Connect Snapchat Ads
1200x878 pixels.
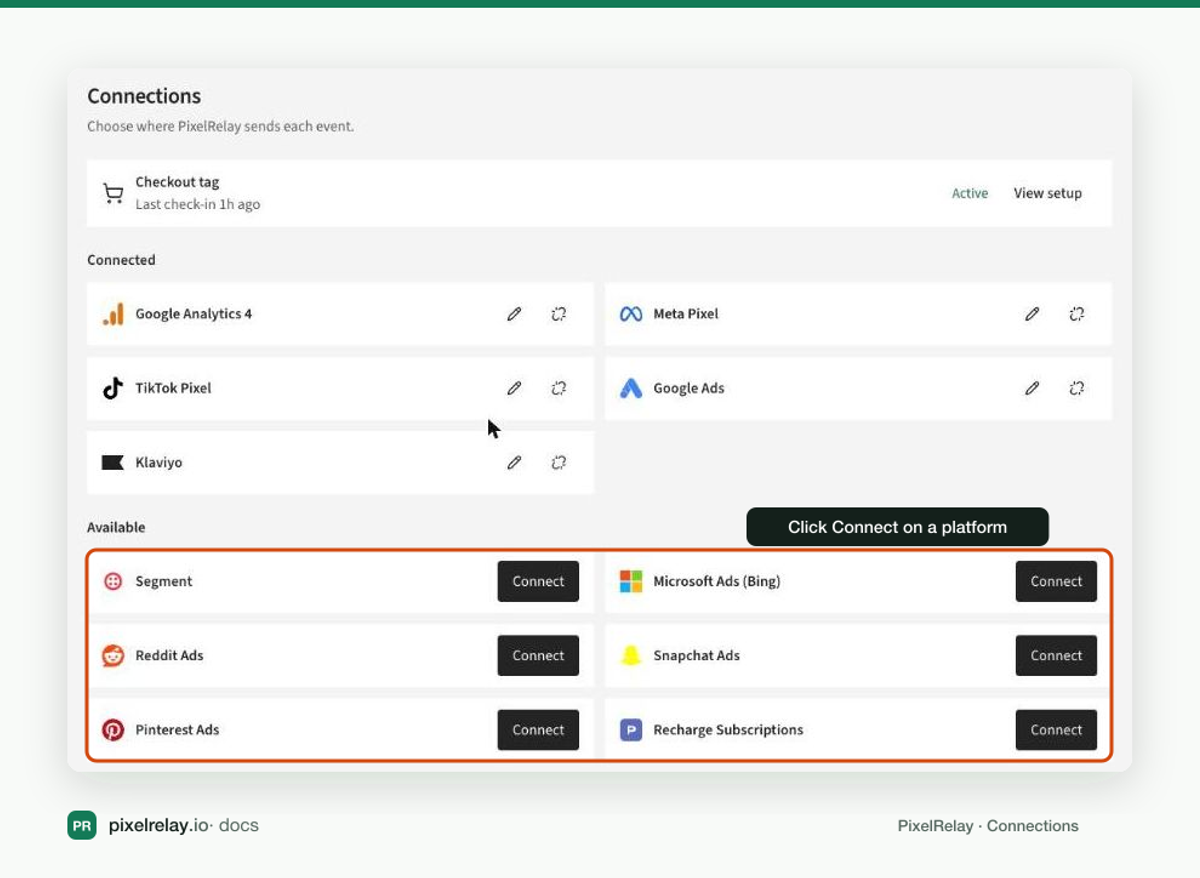(x=1056, y=655)
